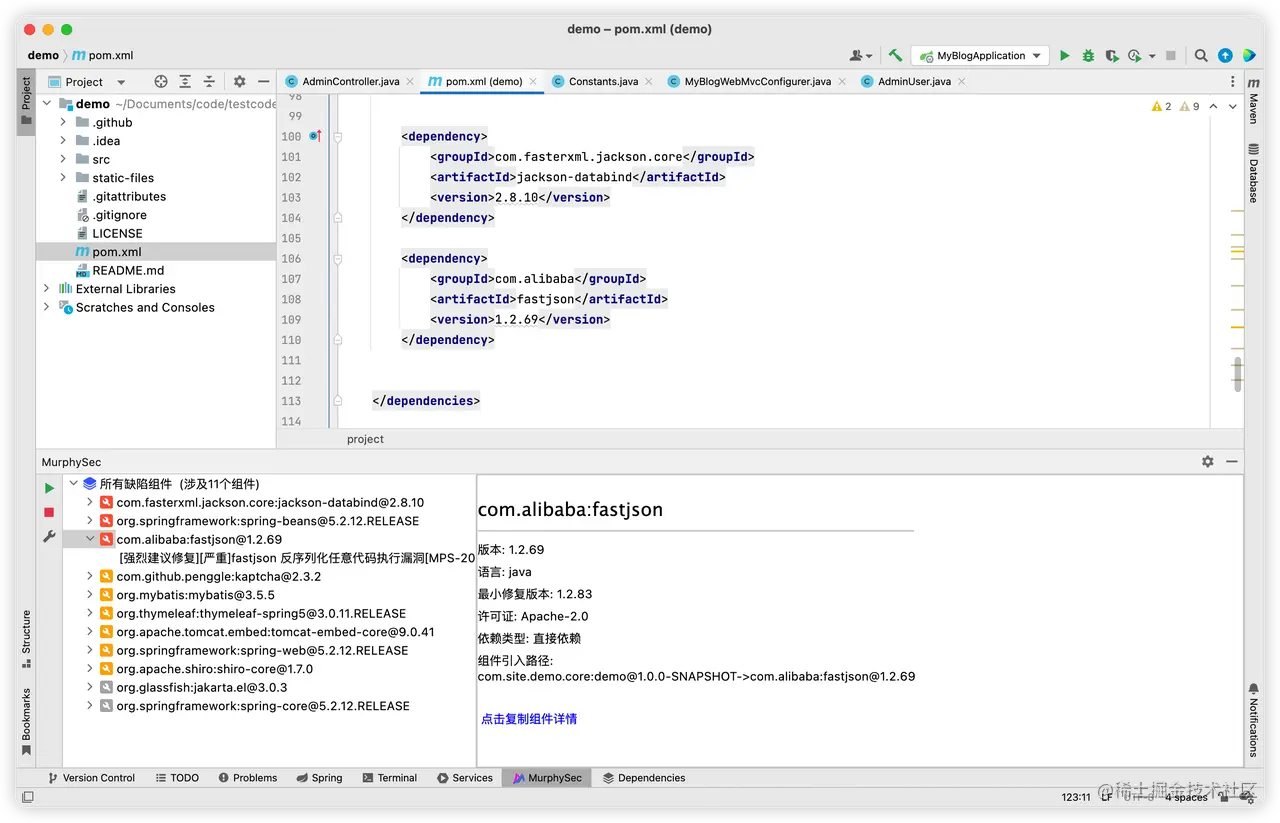
Task: Open MurphySec panel gear settings icon
Action: click(1208, 461)
